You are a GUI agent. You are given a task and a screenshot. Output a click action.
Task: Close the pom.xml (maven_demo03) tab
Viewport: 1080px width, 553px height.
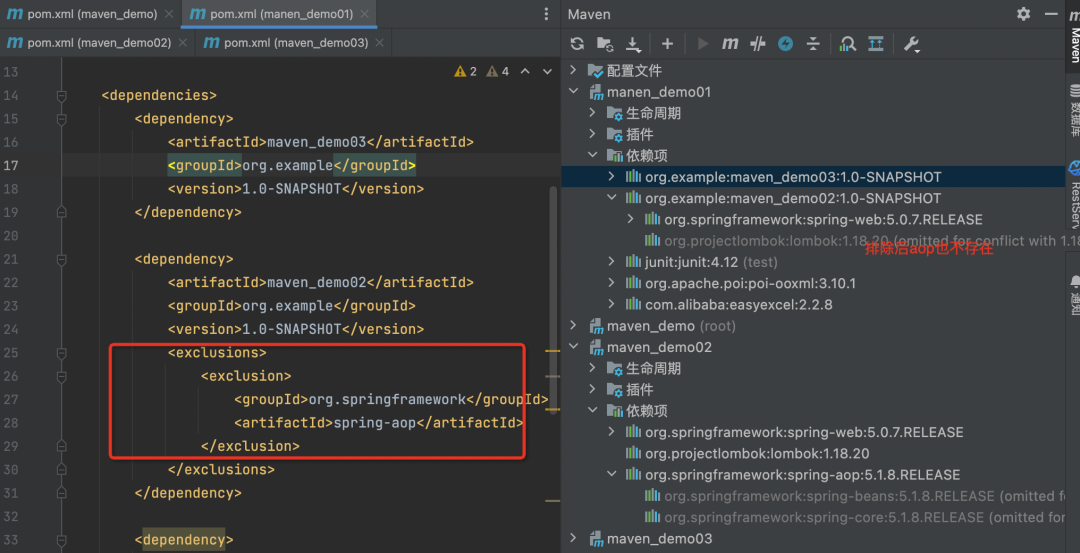(x=380, y=43)
